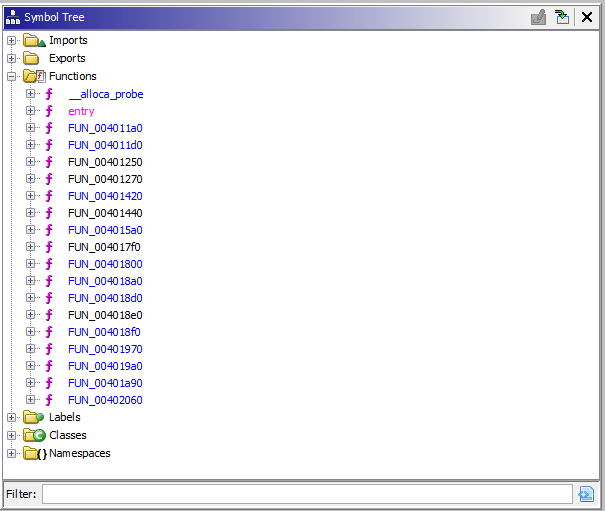Screen dimensions: 605x511
Task: Click the navigate-incoming-location icon with green arrow
Action: [562, 17]
